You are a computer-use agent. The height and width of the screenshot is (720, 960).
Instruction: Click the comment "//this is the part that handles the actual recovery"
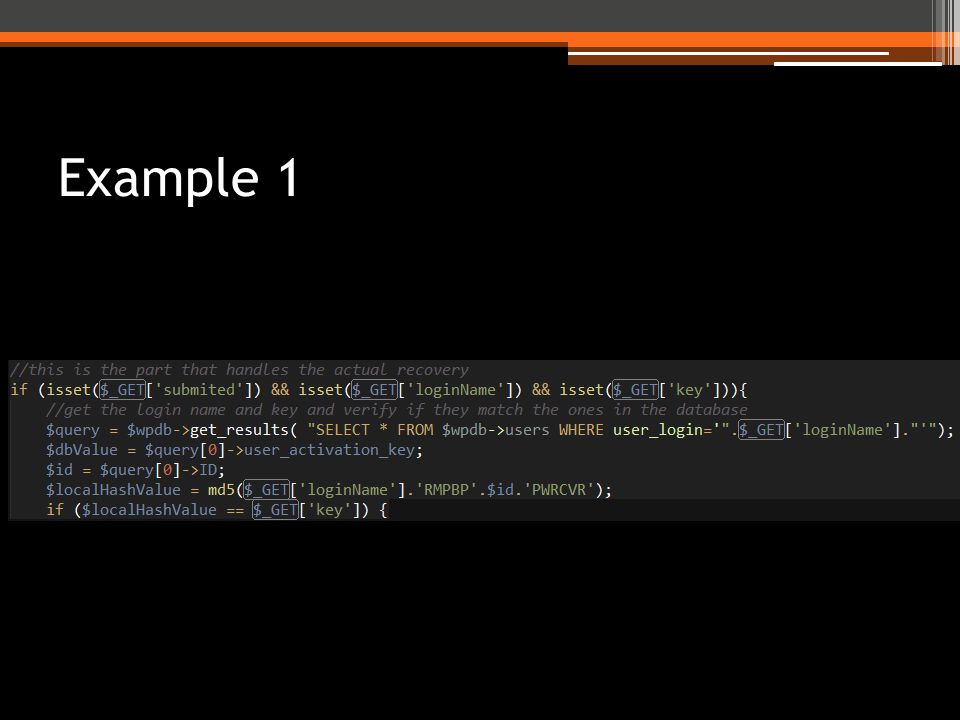pos(239,370)
